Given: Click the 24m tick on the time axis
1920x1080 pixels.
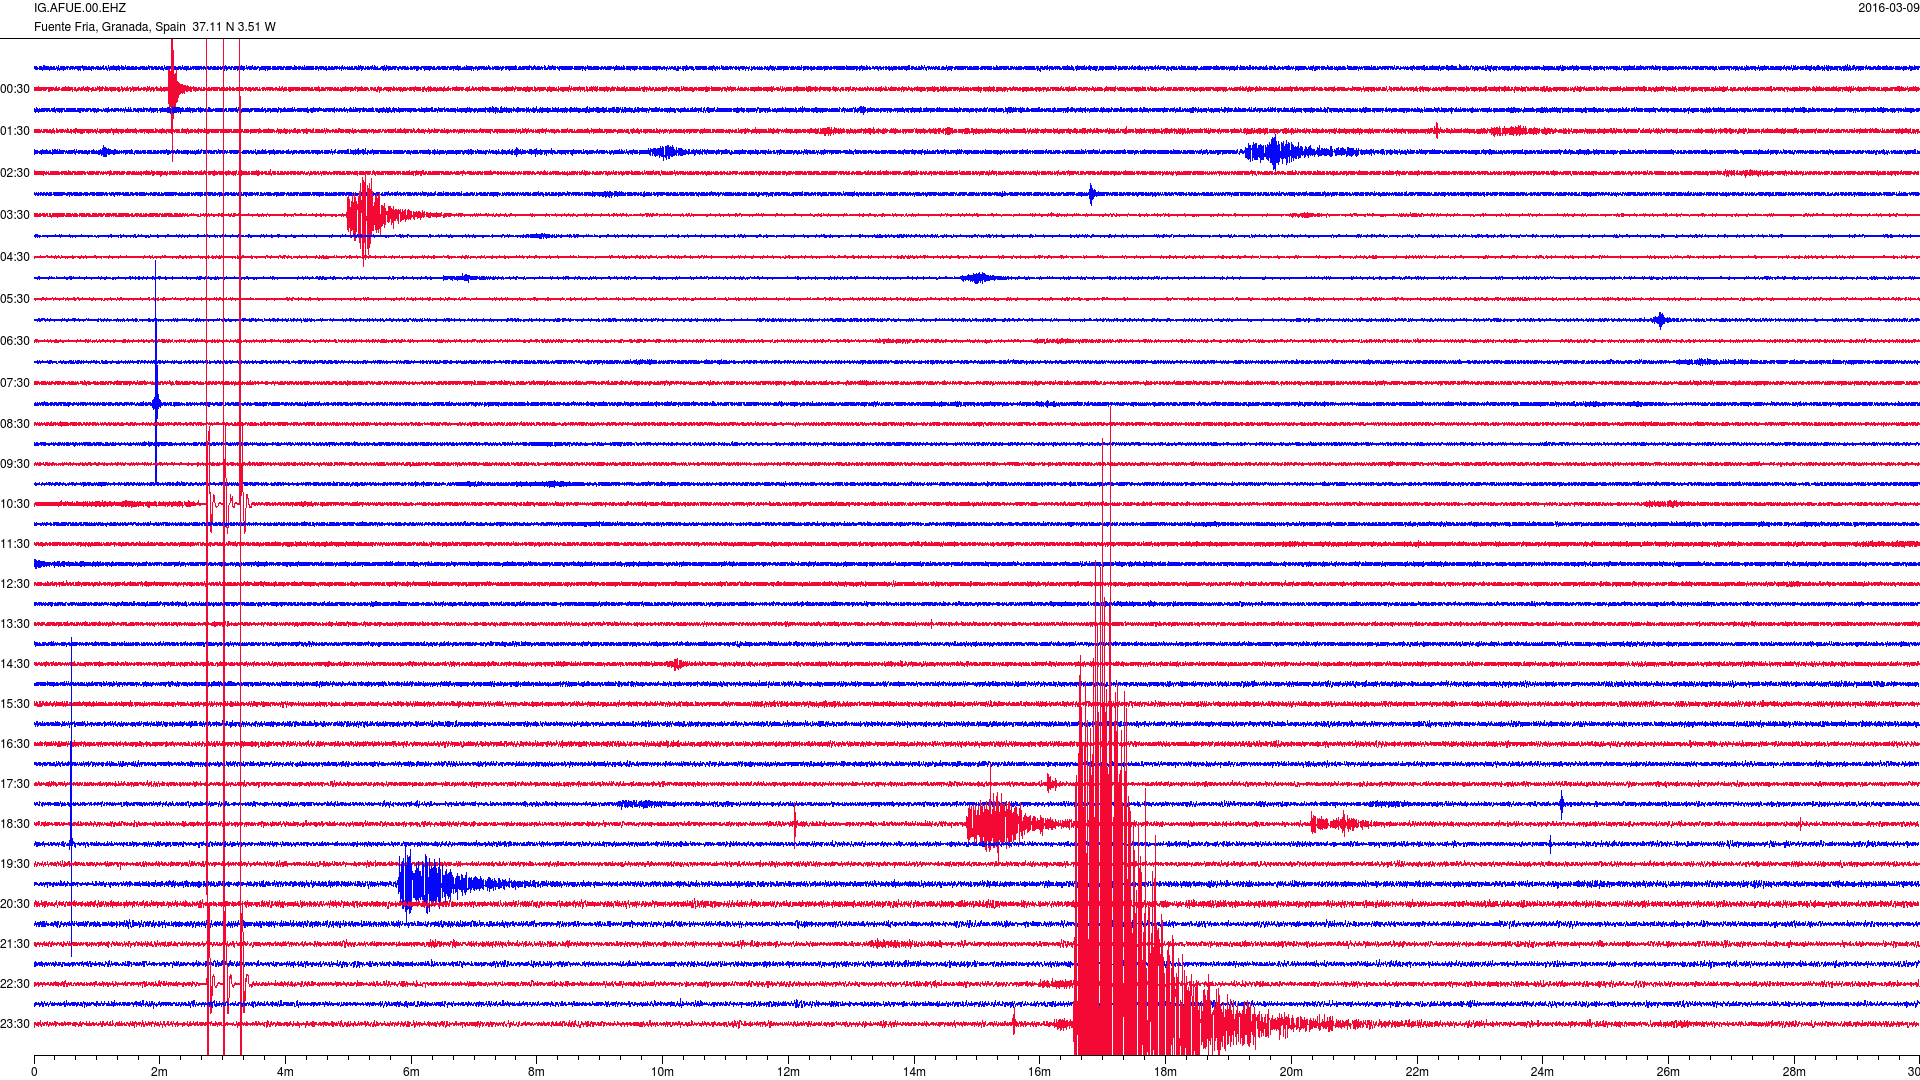Looking at the screenshot, I should [1542, 1072].
